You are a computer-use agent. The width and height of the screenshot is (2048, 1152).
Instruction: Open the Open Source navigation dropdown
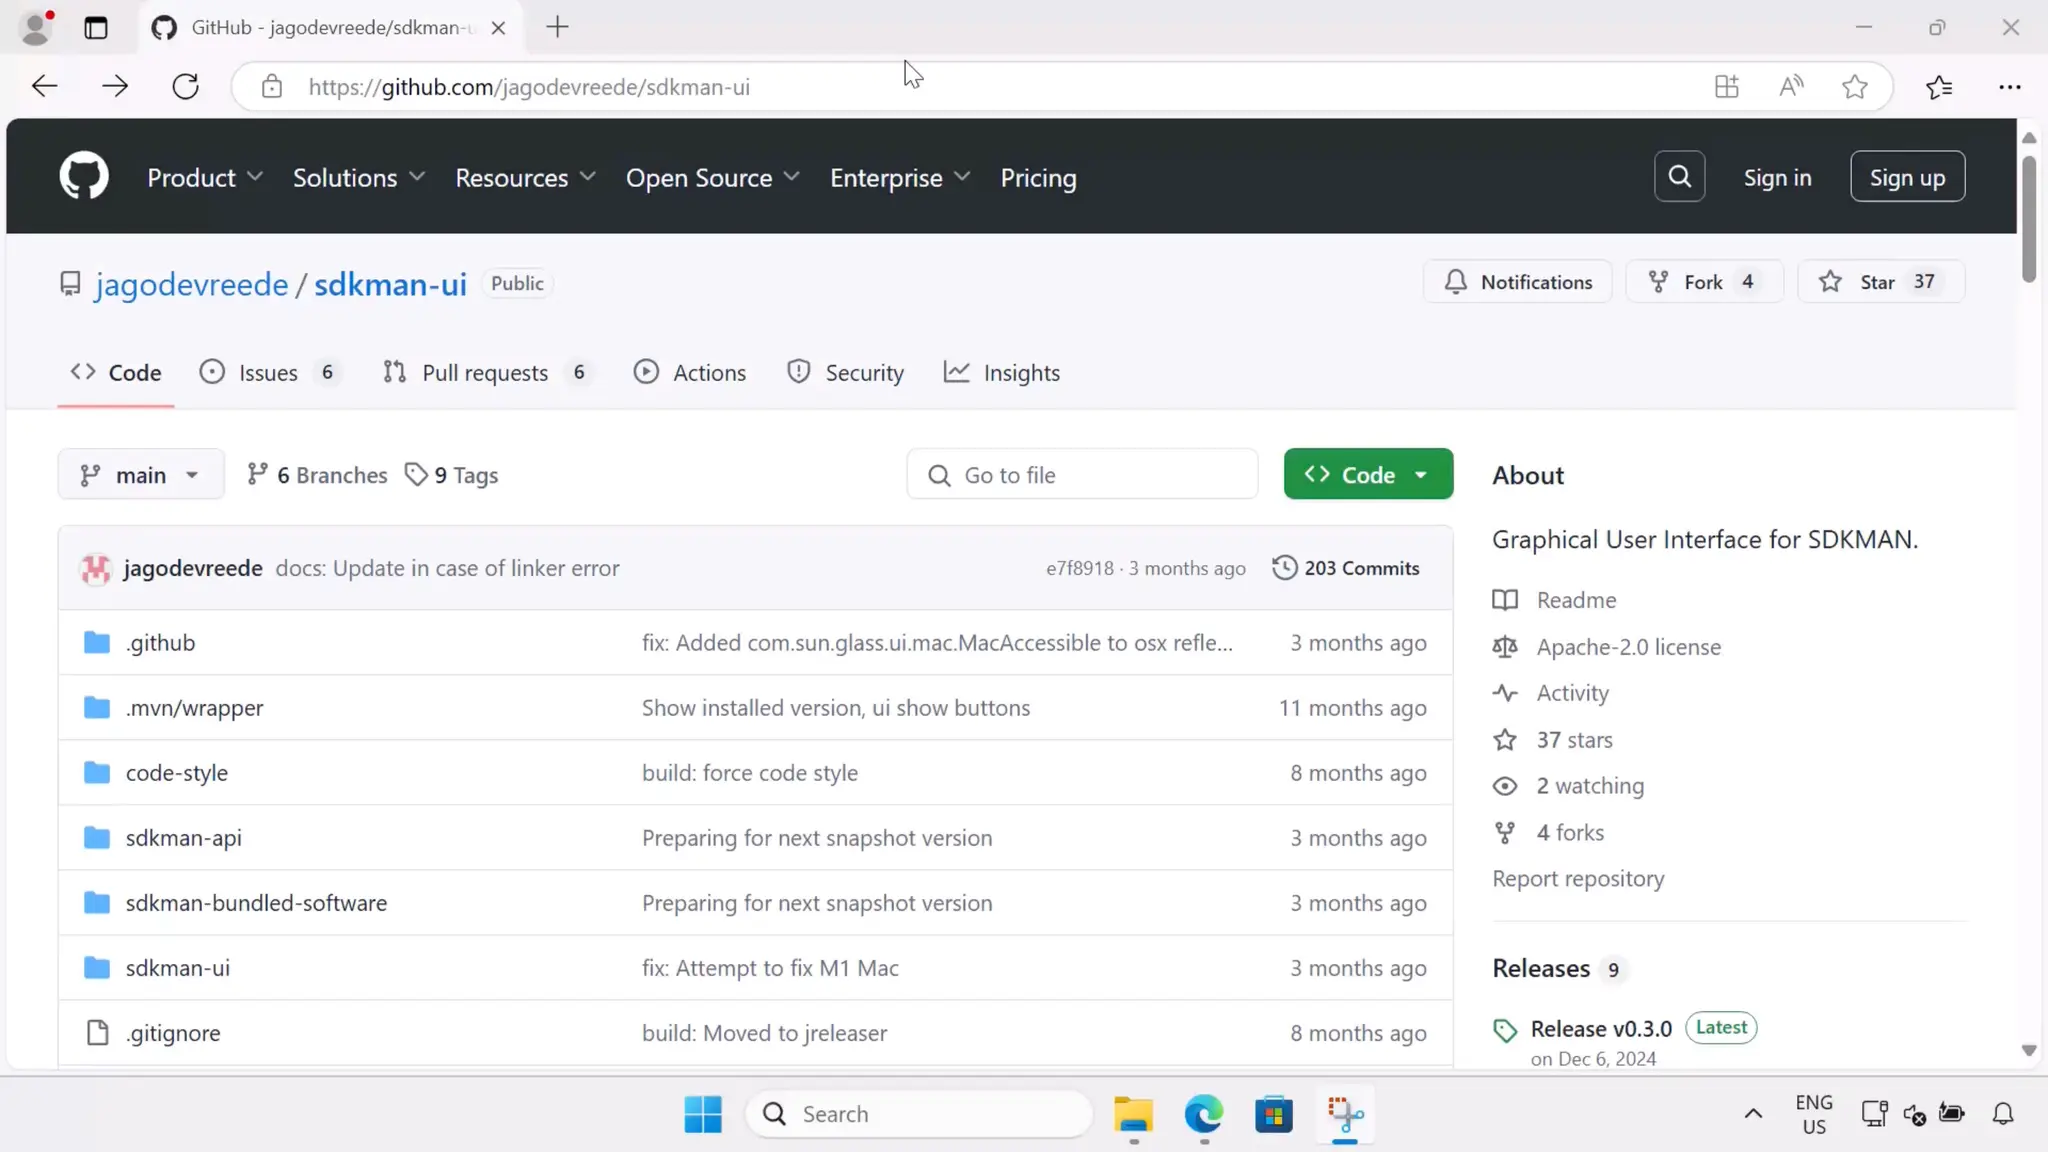pyautogui.click(x=712, y=178)
